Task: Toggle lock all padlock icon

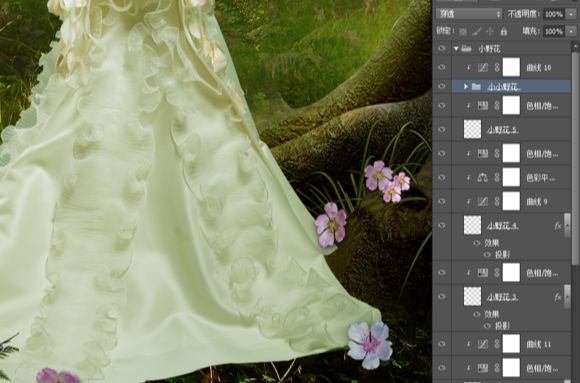Action: (503, 31)
